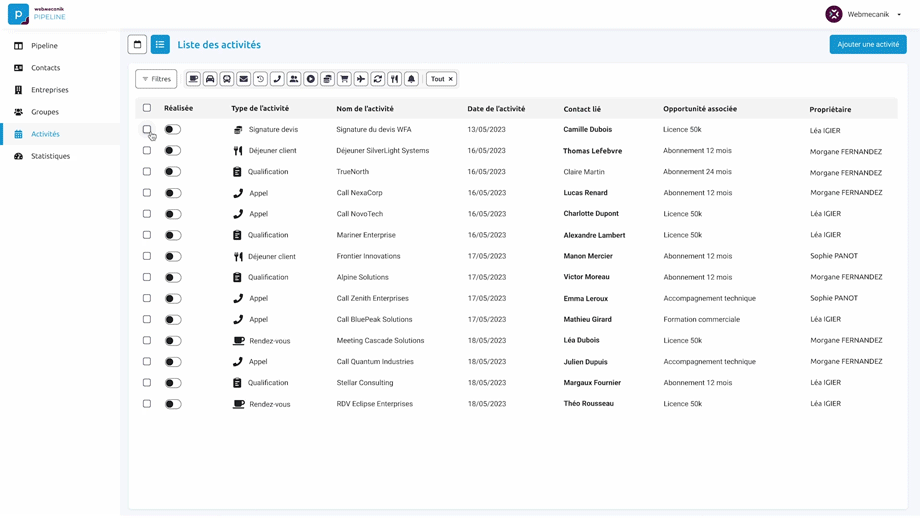Open the Filtres filter panel

pos(156,79)
